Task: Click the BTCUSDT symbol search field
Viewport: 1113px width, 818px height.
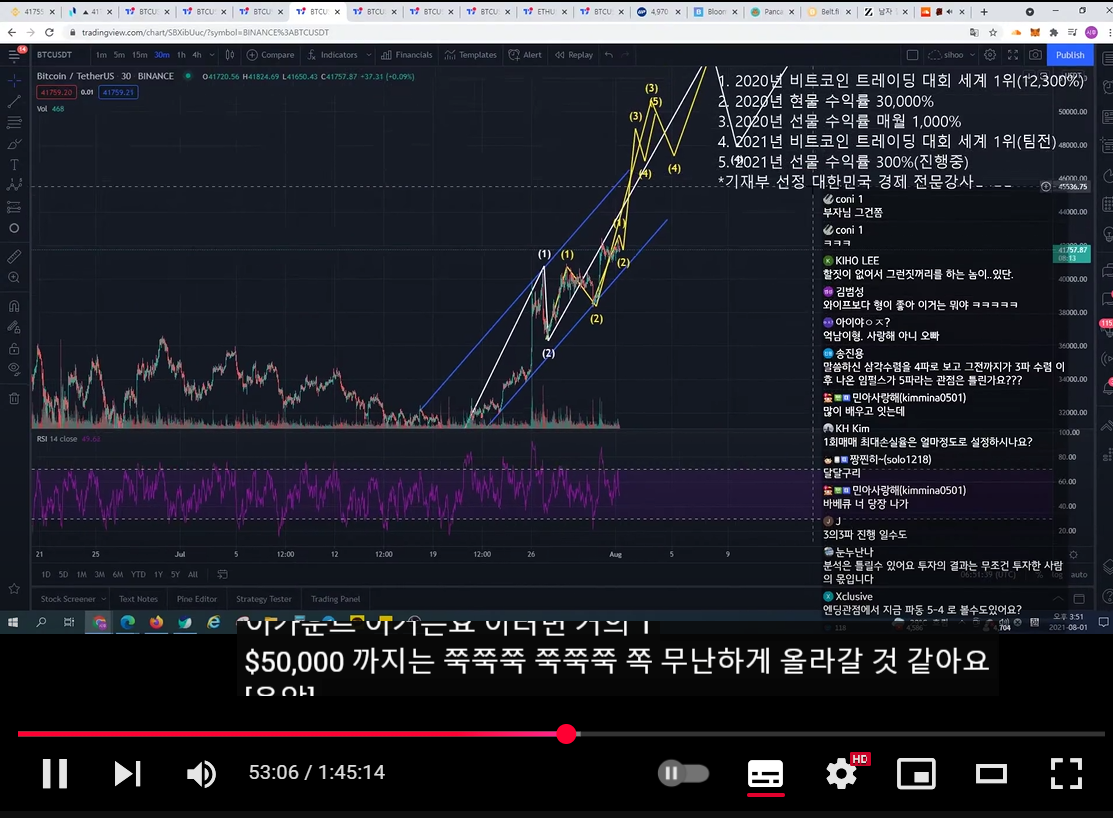Action: tap(57, 55)
